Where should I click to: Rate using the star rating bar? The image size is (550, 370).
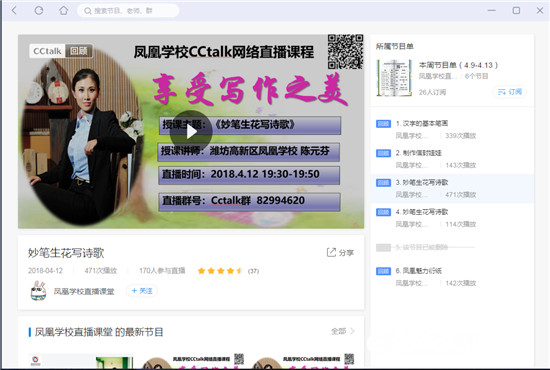[x=220, y=271]
